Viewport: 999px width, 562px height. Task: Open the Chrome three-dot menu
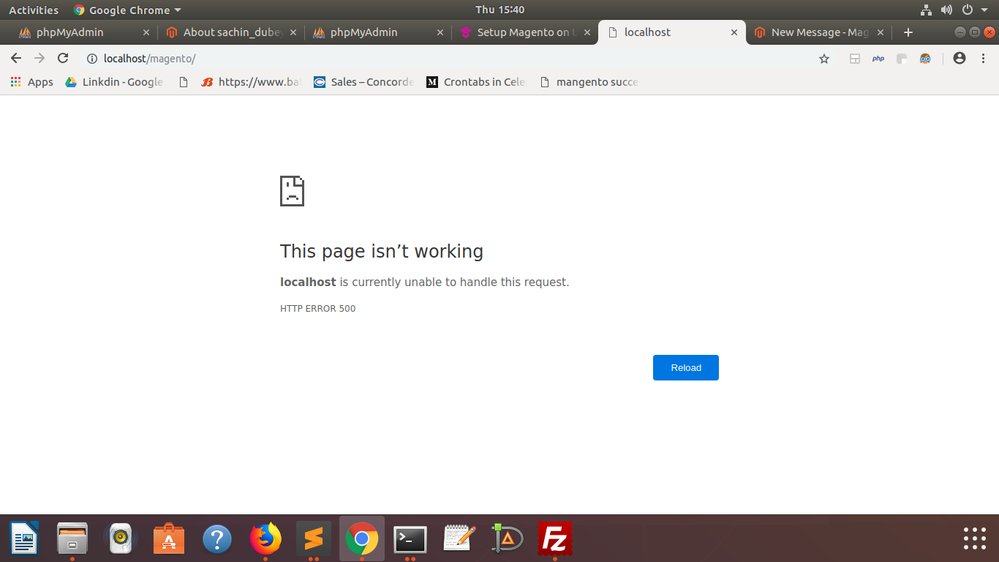coord(982,59)
